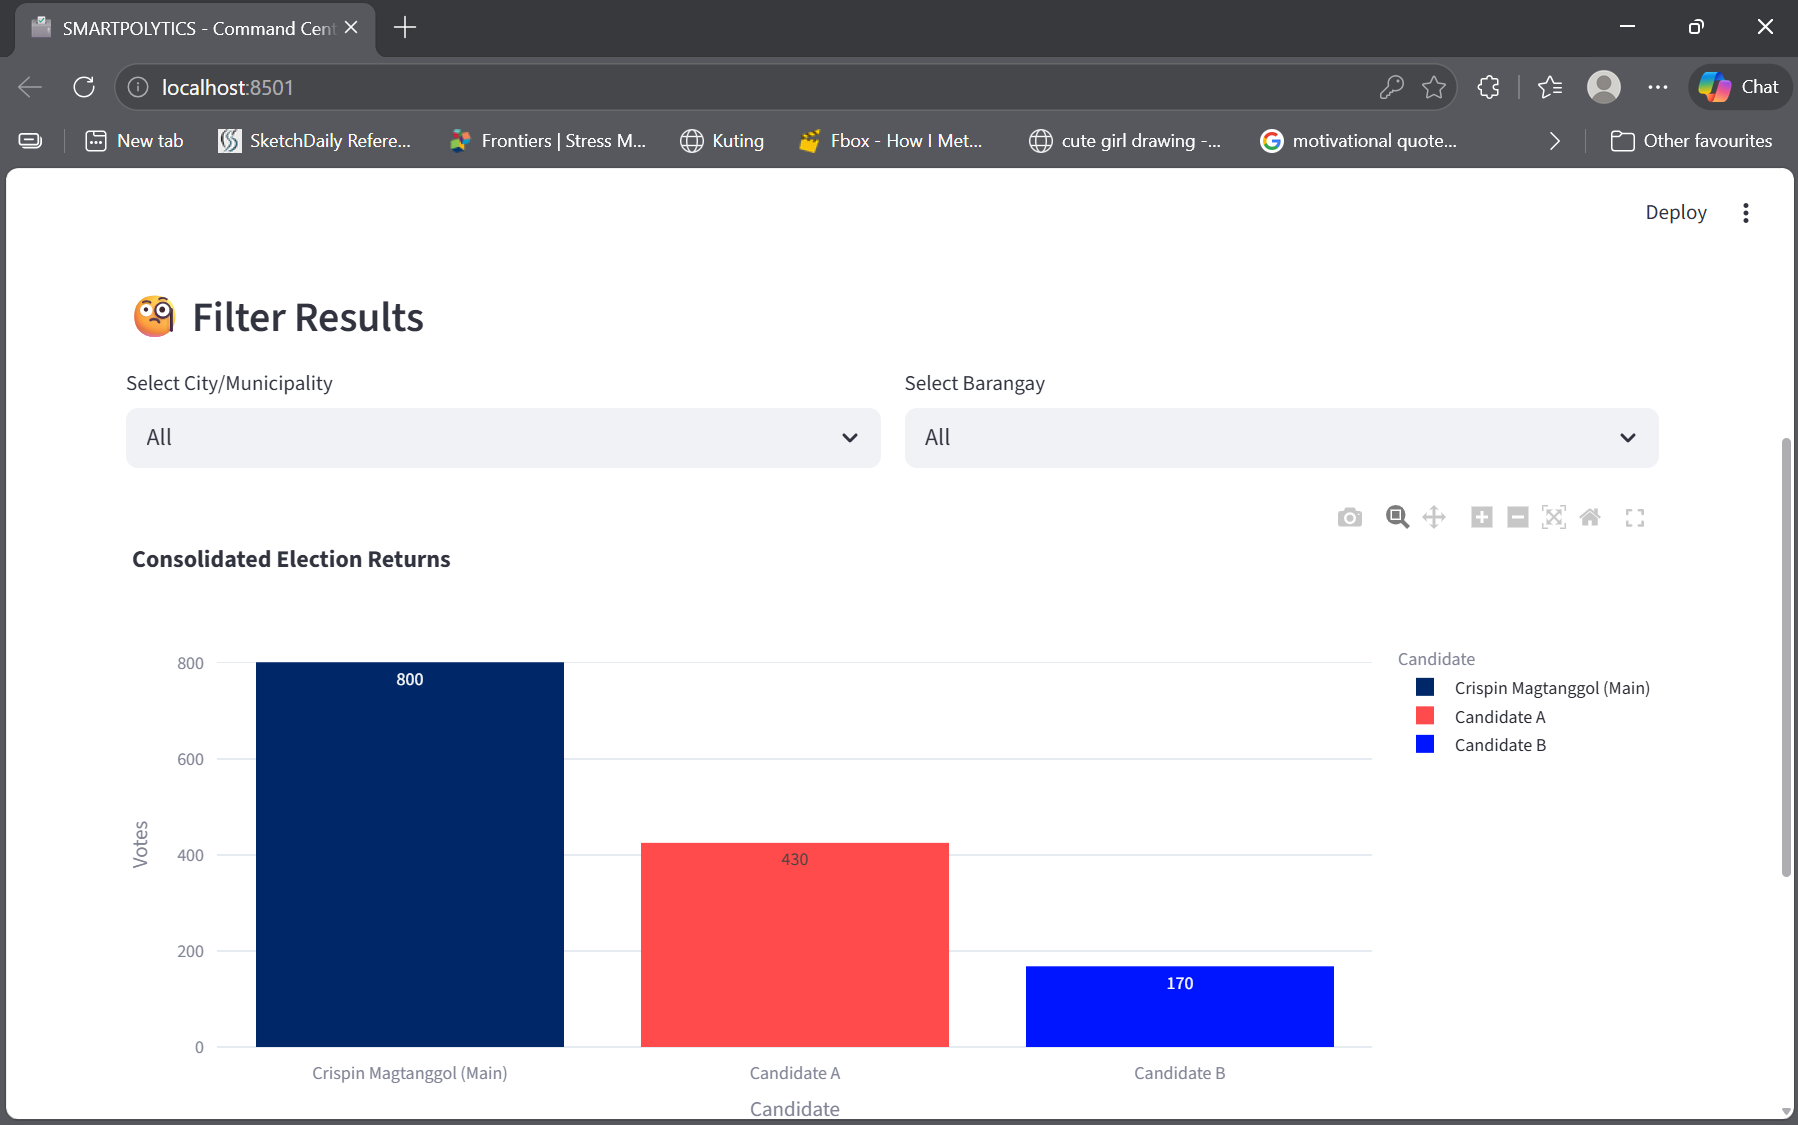Image resolution: width=1798 pixels, height=1125 pixels.
Task: Click inside the browser address bar
Action: [x=700, y=87]
